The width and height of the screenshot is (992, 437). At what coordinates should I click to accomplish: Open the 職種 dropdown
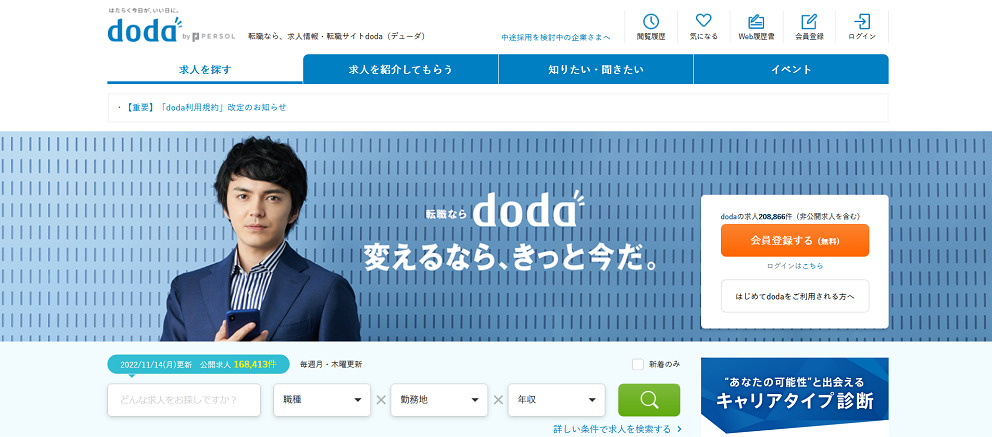click(322, 400)
